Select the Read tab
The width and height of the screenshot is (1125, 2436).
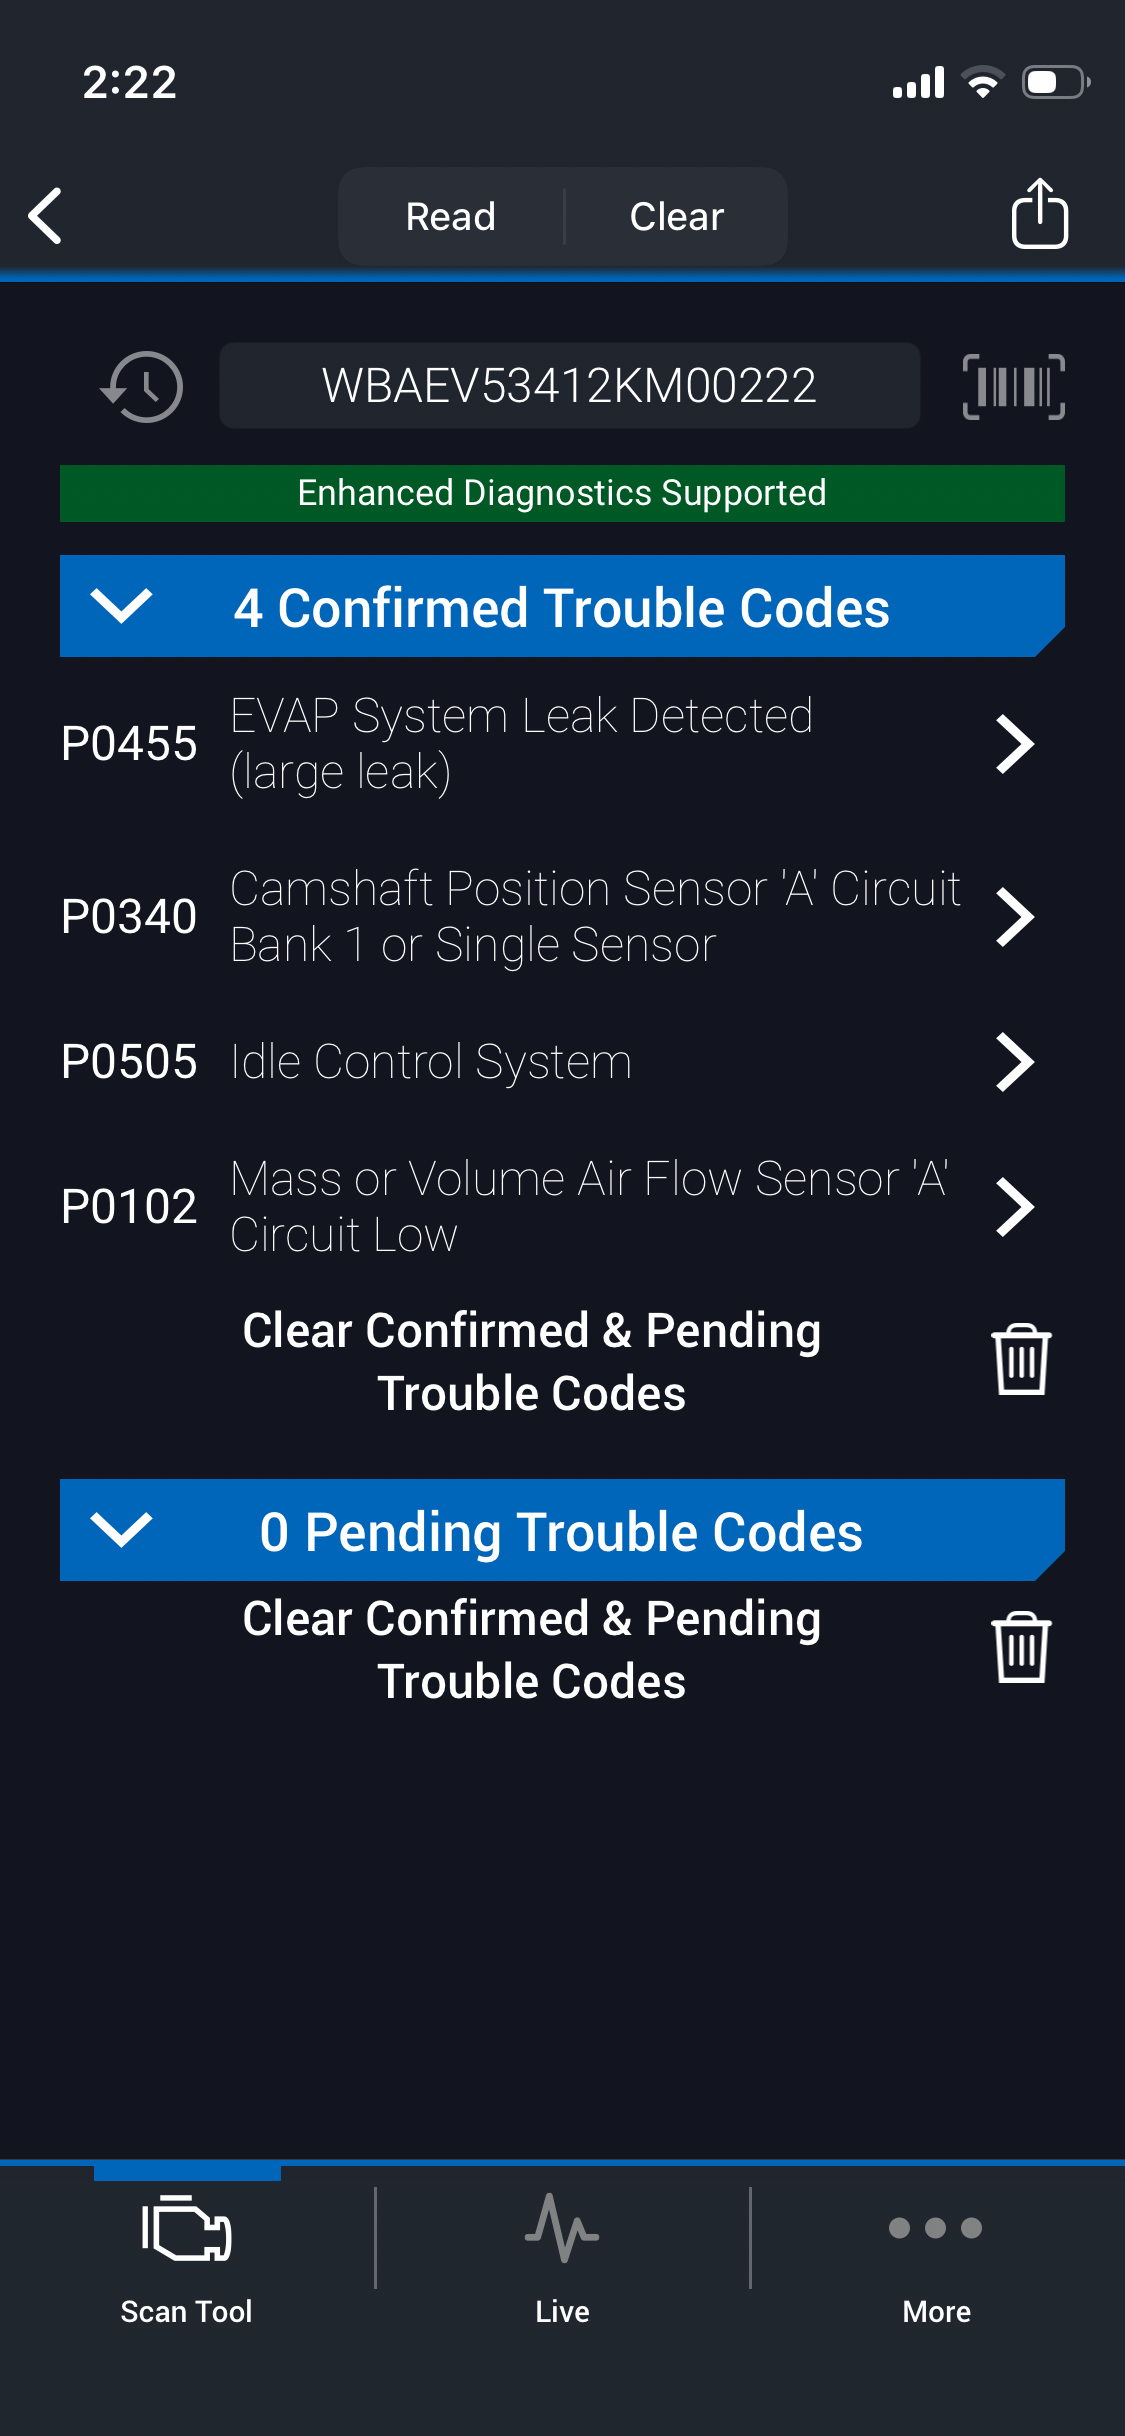(451, 216)
